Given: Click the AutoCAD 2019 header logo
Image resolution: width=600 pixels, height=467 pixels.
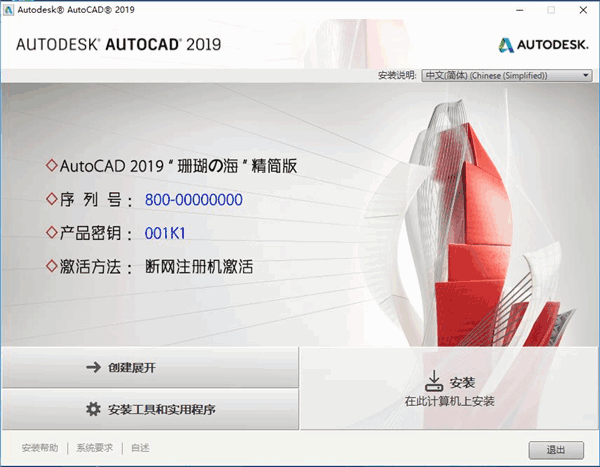Looking at the screenshot, I should point(119,44).
